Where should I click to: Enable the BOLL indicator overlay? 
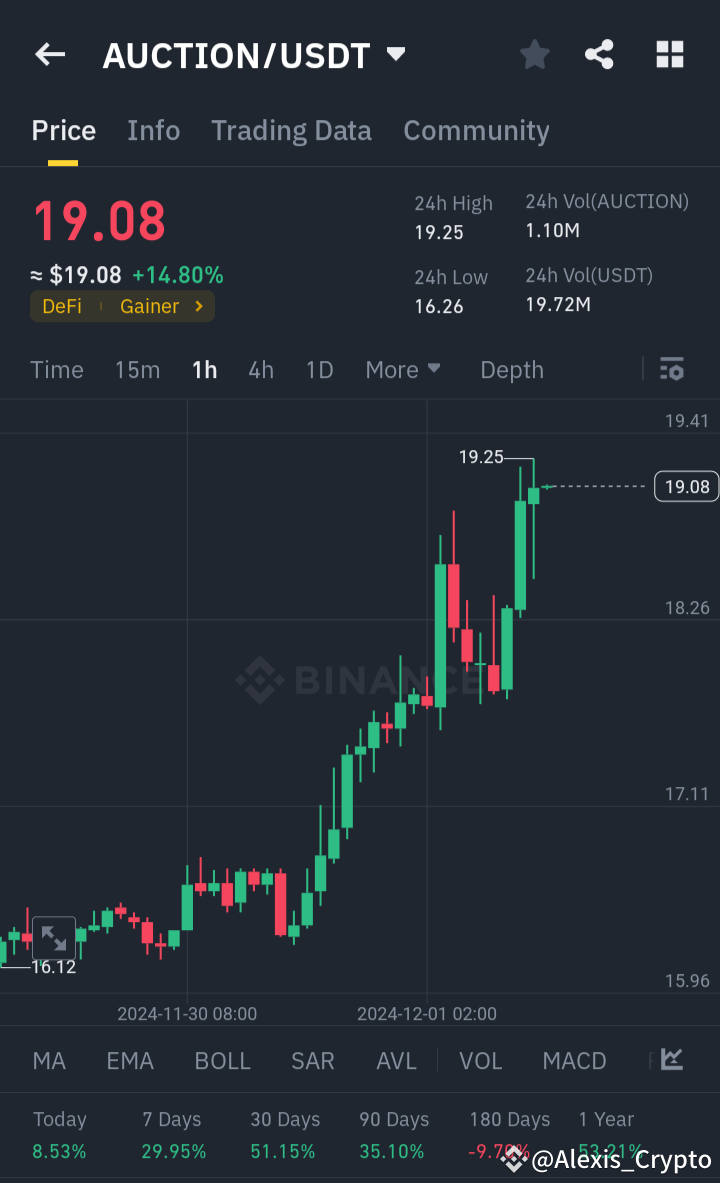[222, 1060]
